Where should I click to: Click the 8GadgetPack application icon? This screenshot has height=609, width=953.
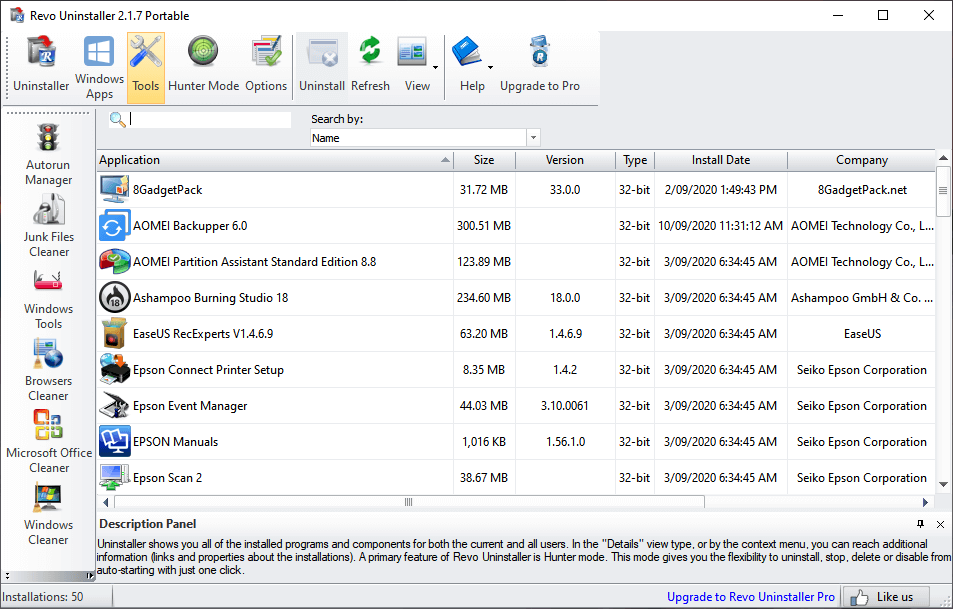pos(114,190)
